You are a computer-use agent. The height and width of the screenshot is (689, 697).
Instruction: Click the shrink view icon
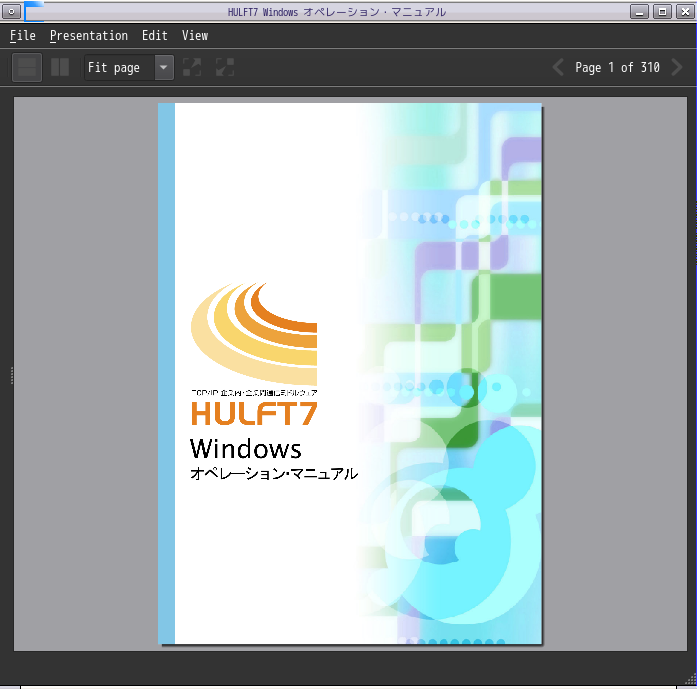[225, 68]
